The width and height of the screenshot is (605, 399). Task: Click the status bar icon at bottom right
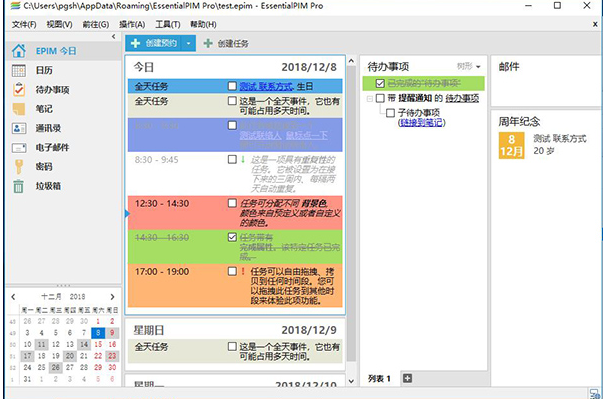pos(595,394)
